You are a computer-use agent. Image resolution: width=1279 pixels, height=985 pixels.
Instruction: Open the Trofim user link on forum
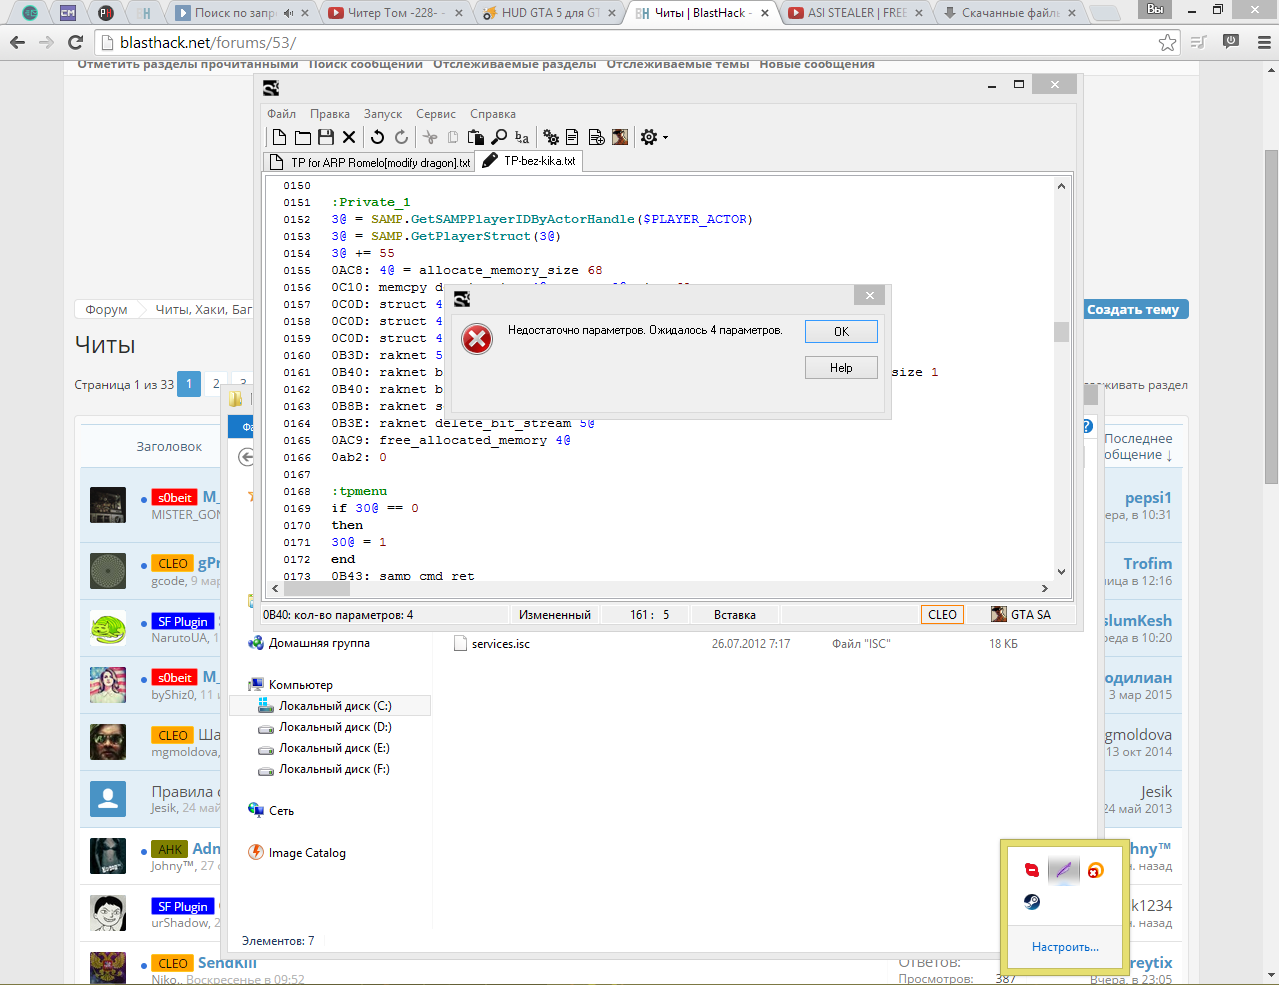1147,564
